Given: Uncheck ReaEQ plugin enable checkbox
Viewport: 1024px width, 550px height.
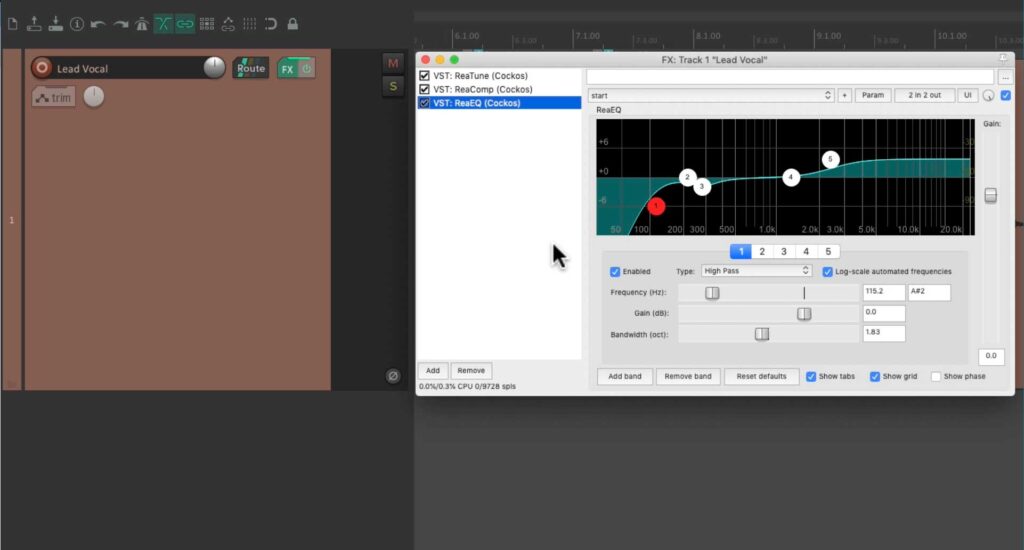Looking at the screenshot, I should [x=424, y=103].
